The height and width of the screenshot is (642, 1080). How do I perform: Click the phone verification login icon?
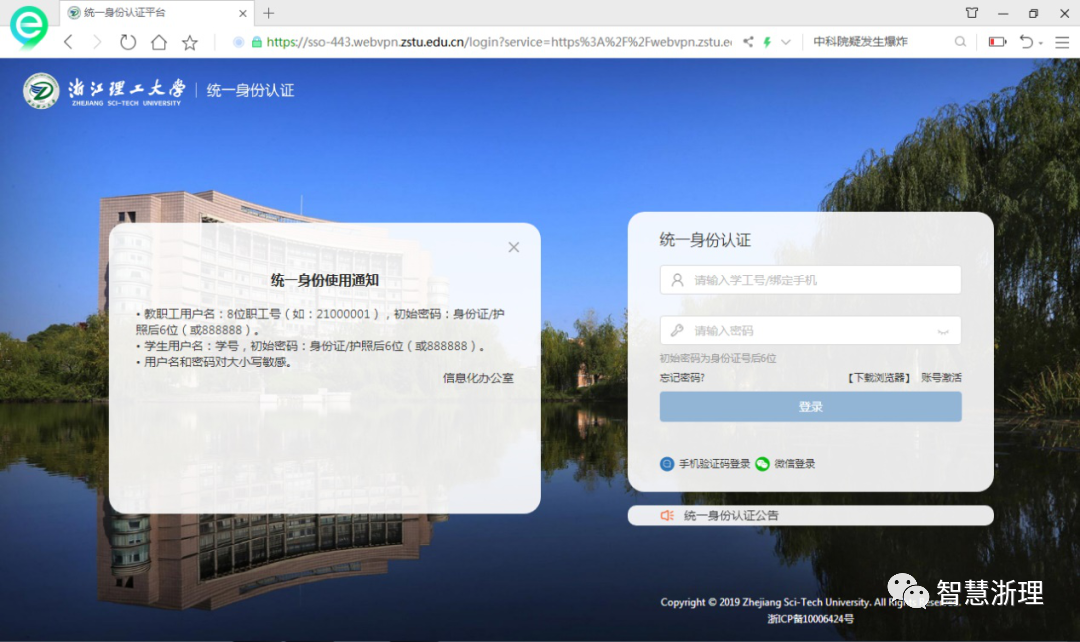667,464
